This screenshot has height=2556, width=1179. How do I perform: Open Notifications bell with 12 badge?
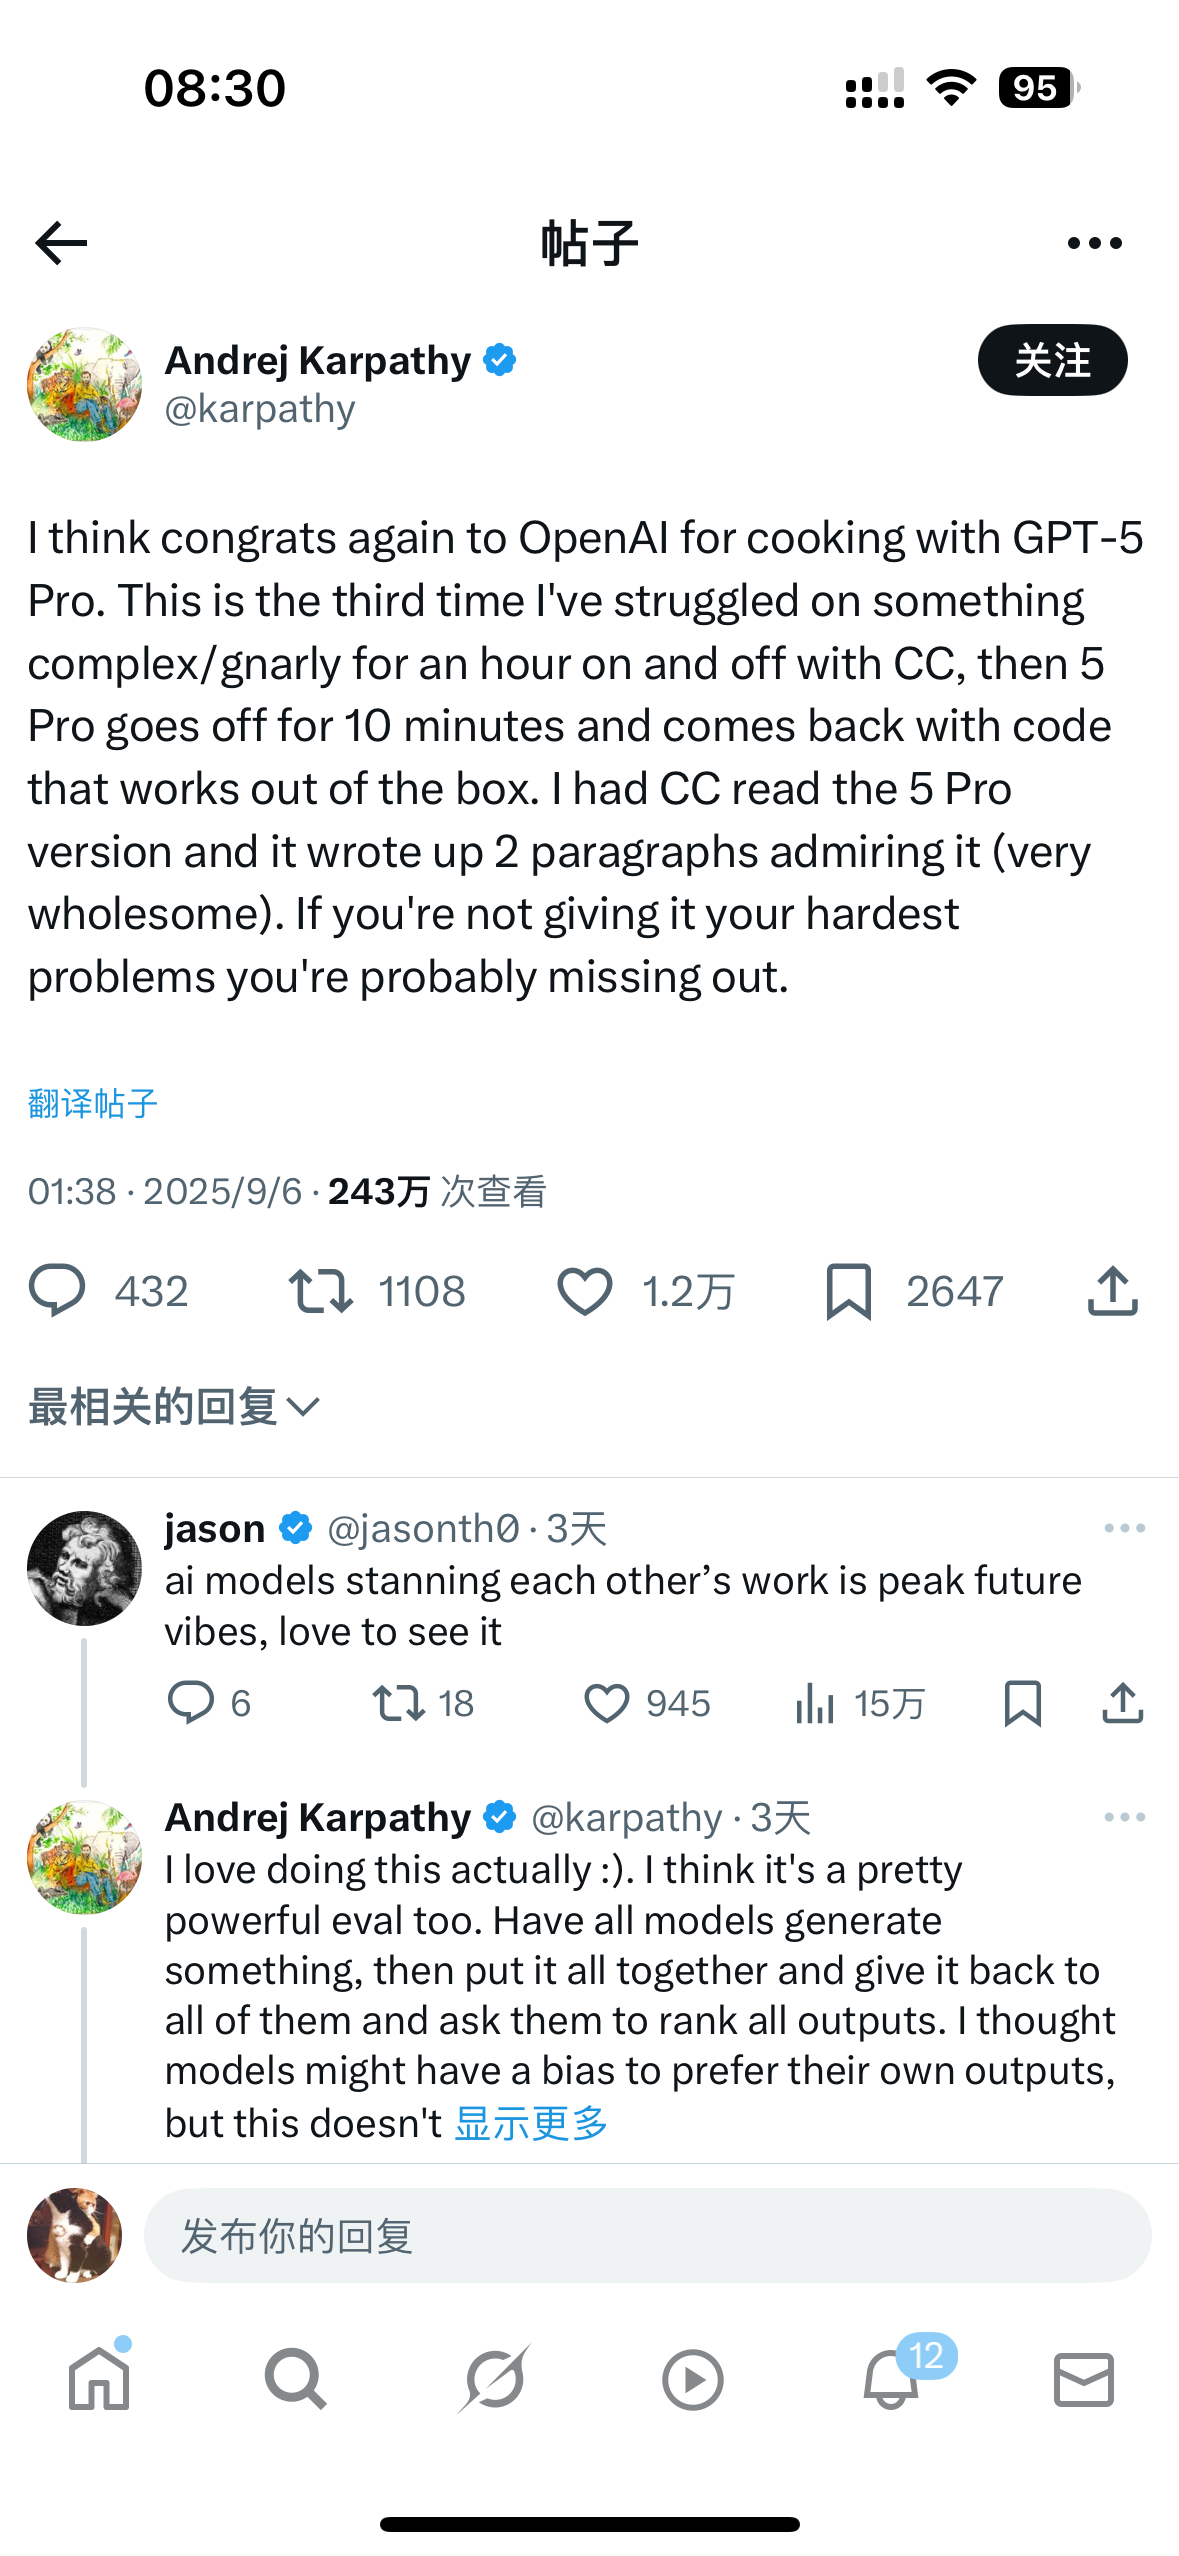[x=891, y=2379]
